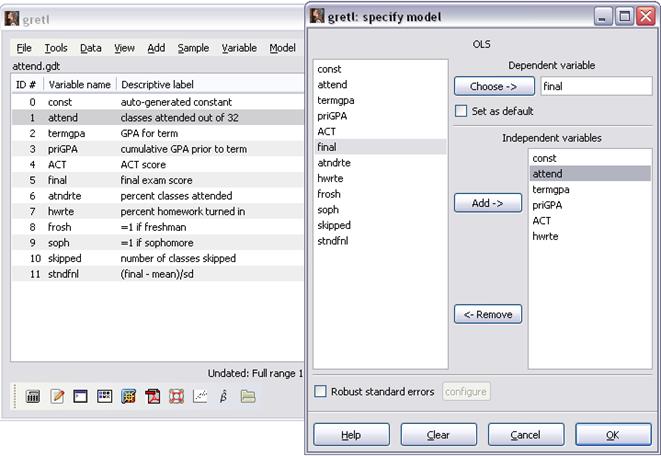Confirm the model with OK
The image size is (661, 456).
(612, 435)
